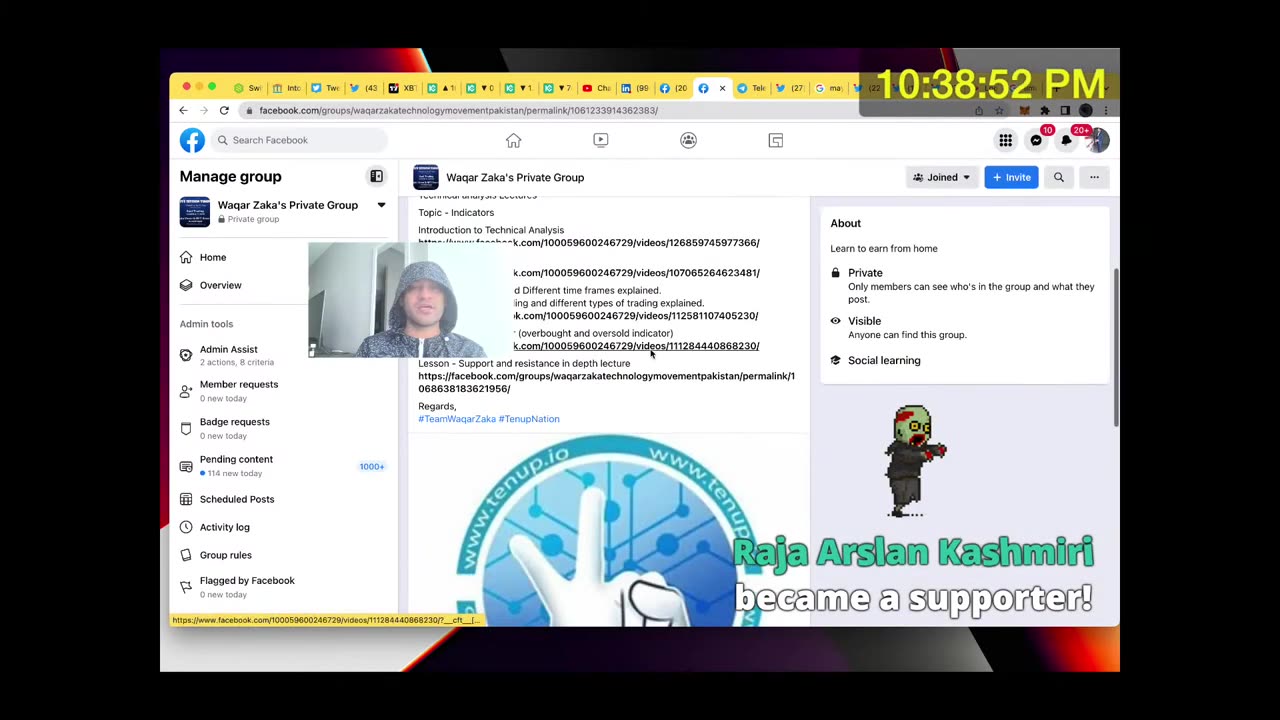Open the Facebook Gaming icon
Viewport: 1280px width, 720px height.
775,140
